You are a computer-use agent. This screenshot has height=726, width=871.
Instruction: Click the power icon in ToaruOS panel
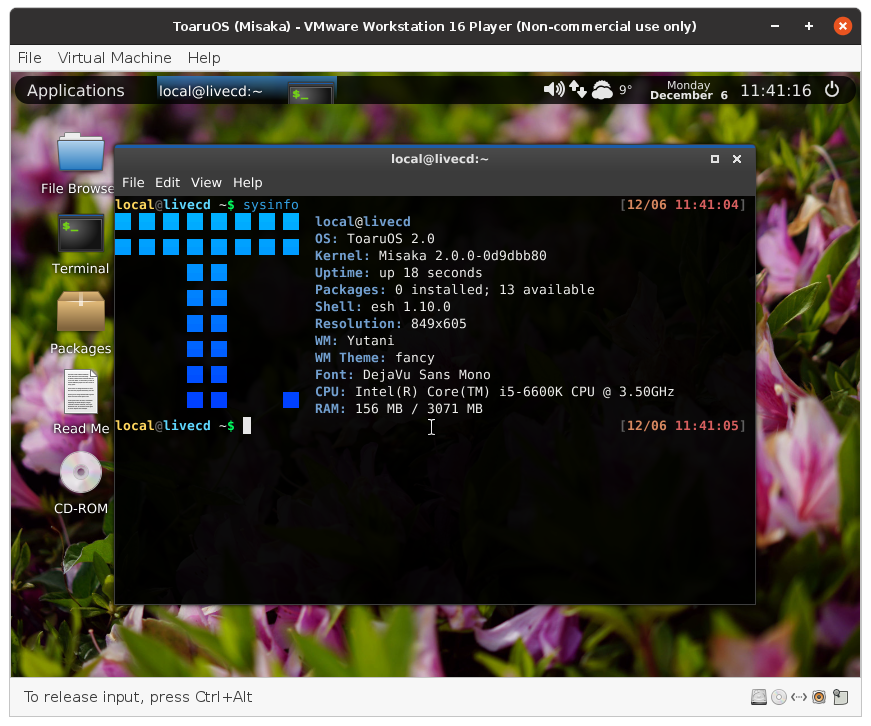(x=832, y=89)
